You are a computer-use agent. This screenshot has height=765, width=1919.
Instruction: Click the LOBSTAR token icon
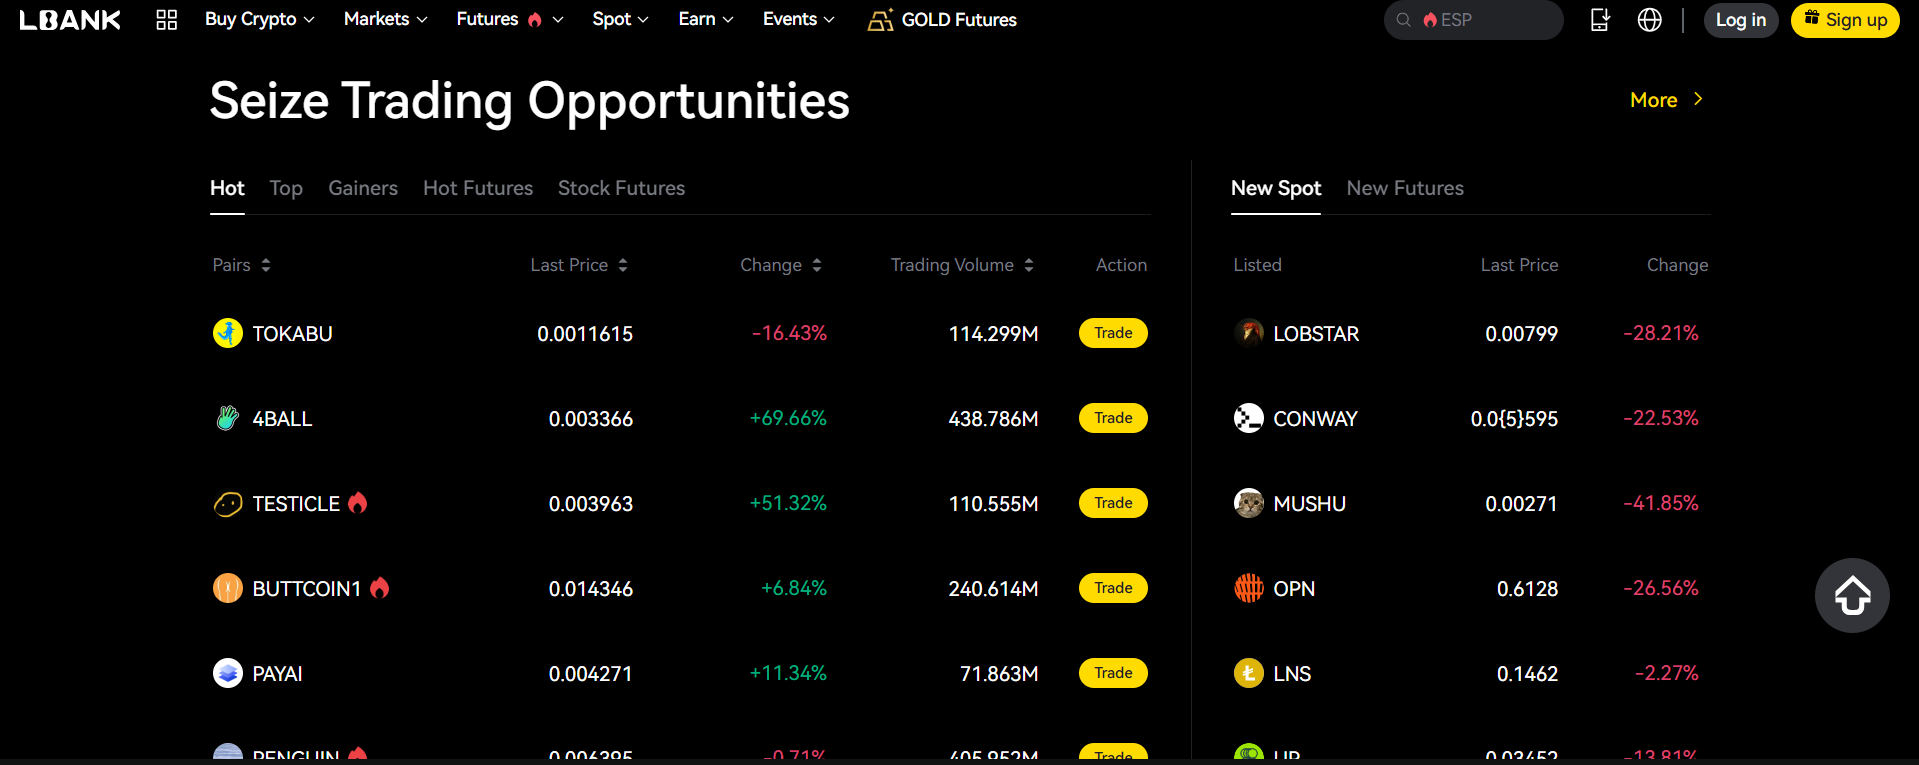[x=1248, y=333]
